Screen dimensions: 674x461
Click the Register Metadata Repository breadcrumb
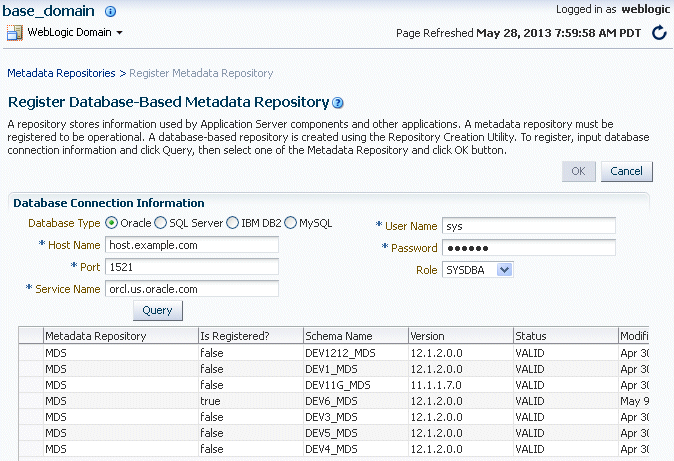[201, 73]
